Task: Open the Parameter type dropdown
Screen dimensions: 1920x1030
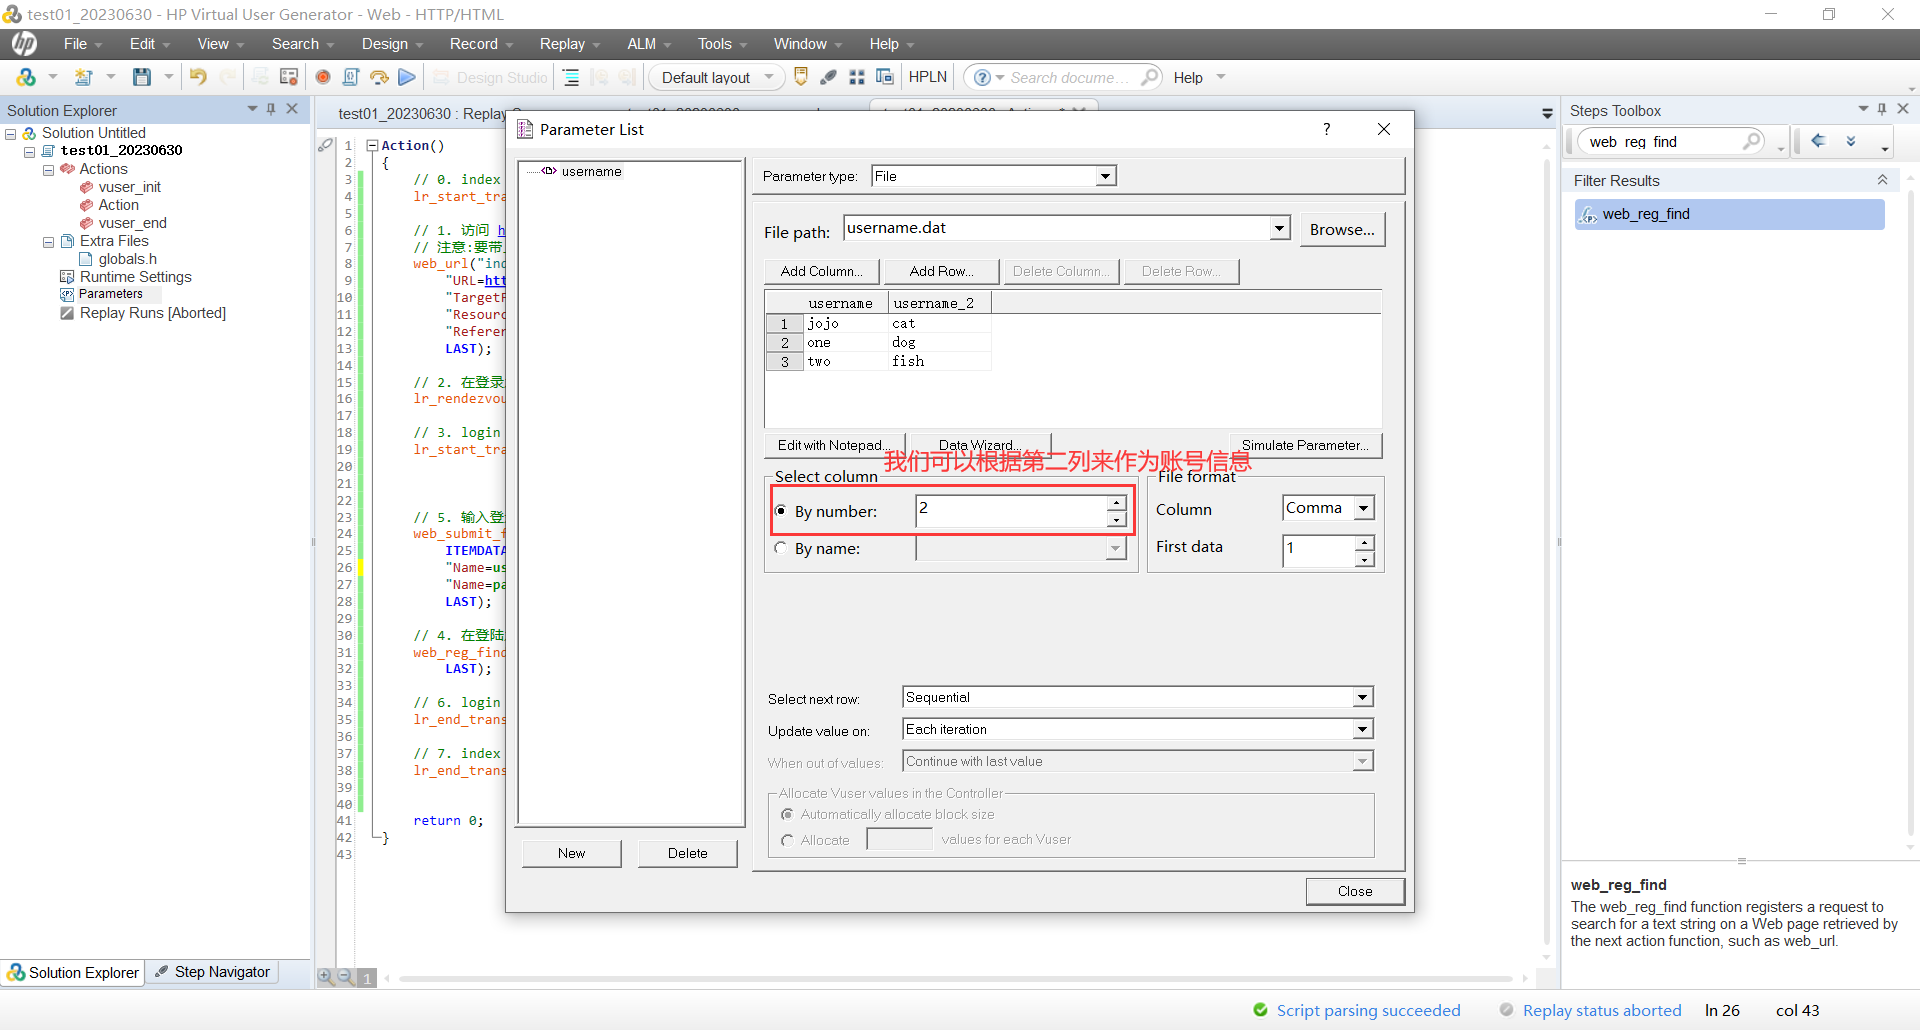Action: pos(1105,176)
